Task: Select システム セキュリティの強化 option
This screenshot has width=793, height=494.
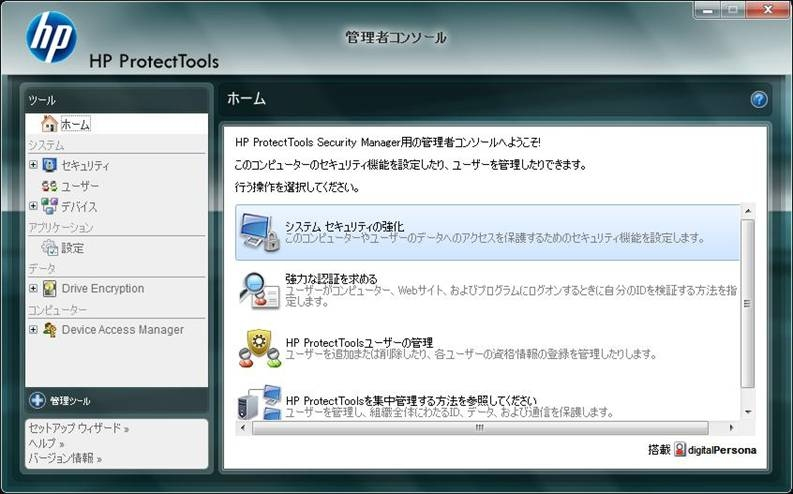Action: (x=488, y=232)
